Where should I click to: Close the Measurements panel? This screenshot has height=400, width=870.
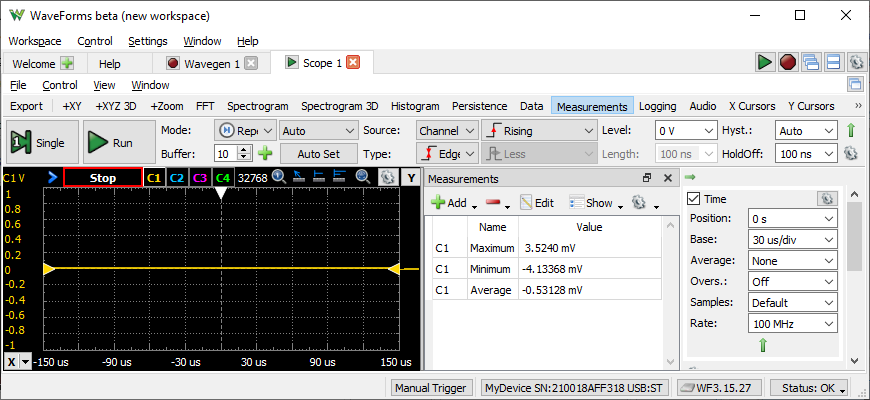tap(668, 178)
